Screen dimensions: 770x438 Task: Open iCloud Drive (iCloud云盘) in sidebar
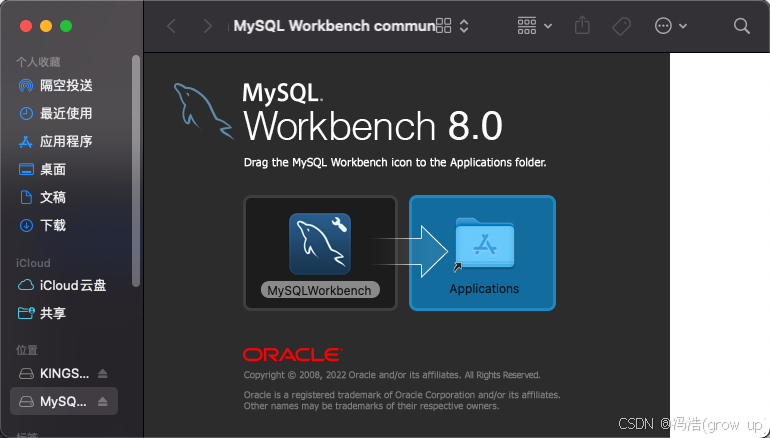64,285
